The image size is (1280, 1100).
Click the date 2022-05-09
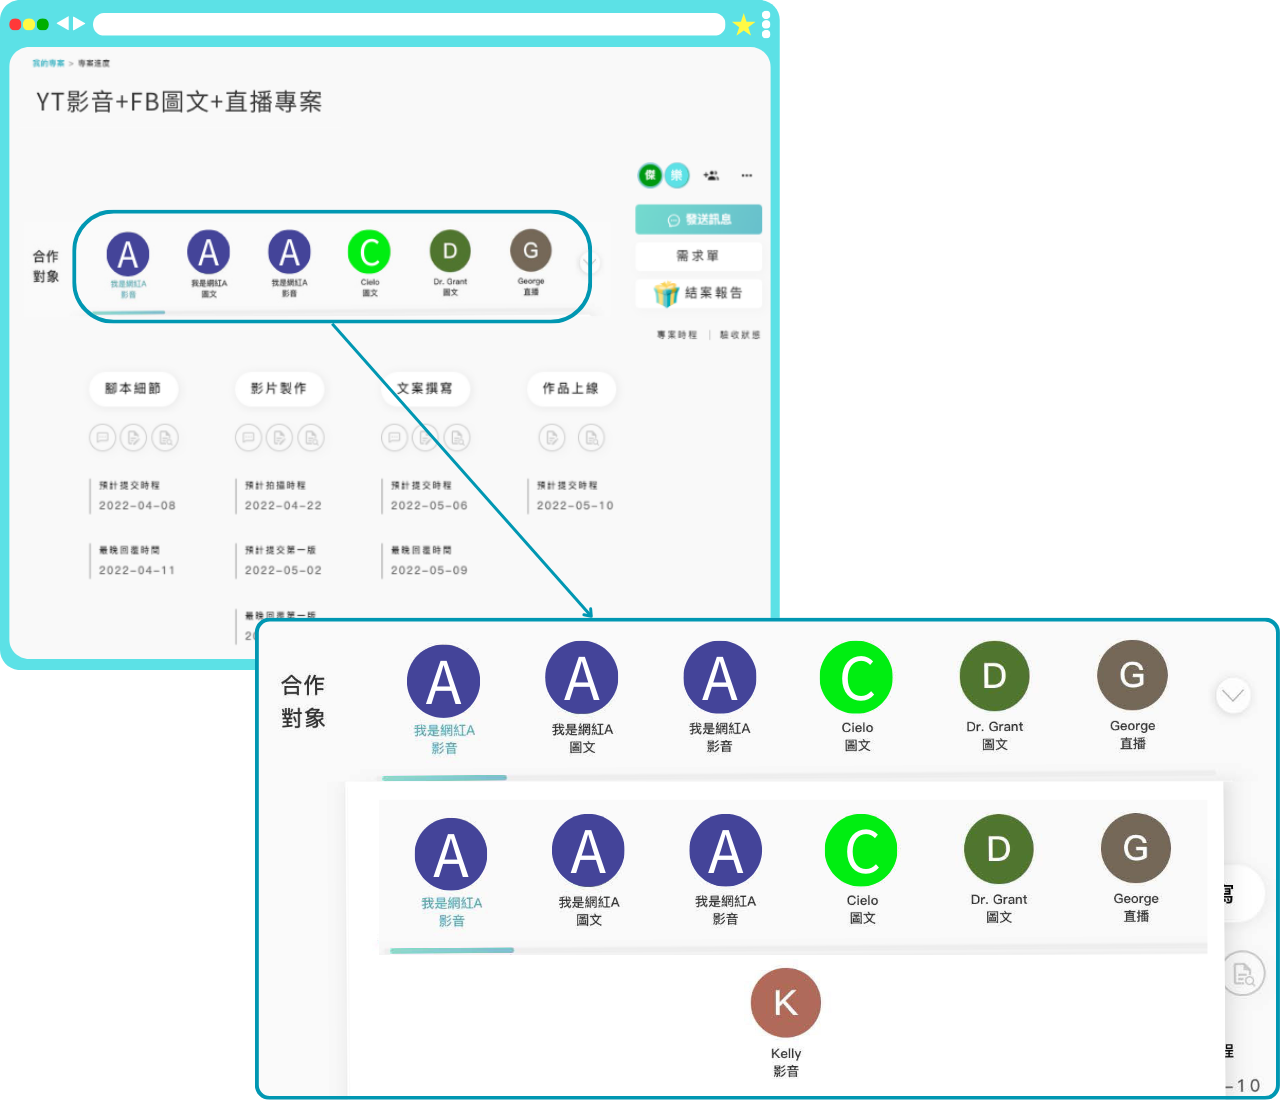pos(429,571)
